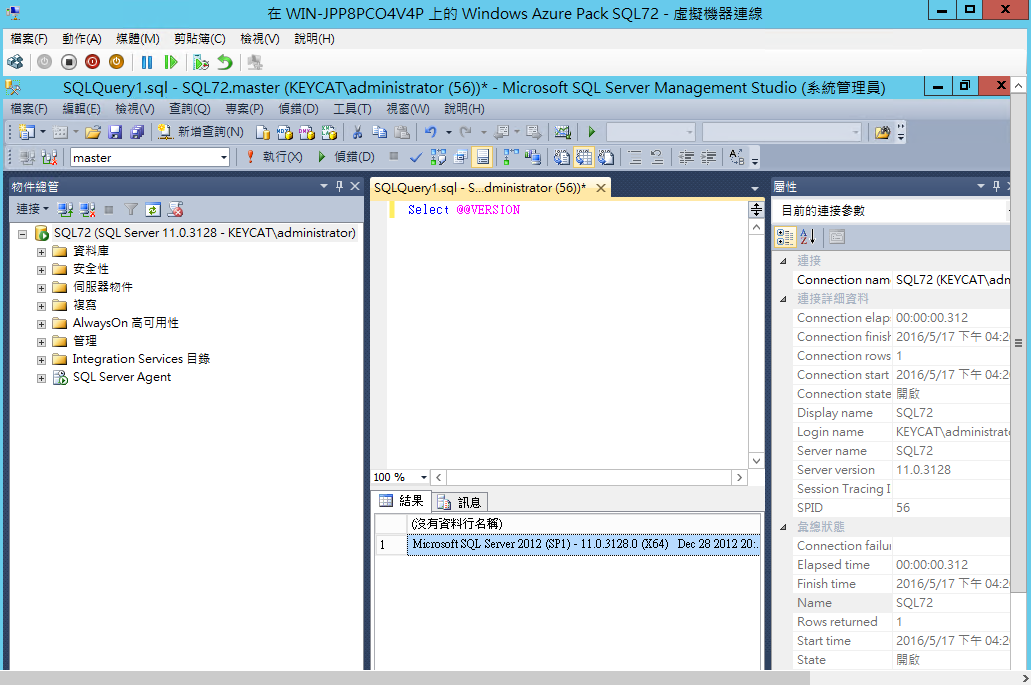
Task: Click the VM connection Pause icon
Action: click(x=147, y=62)
